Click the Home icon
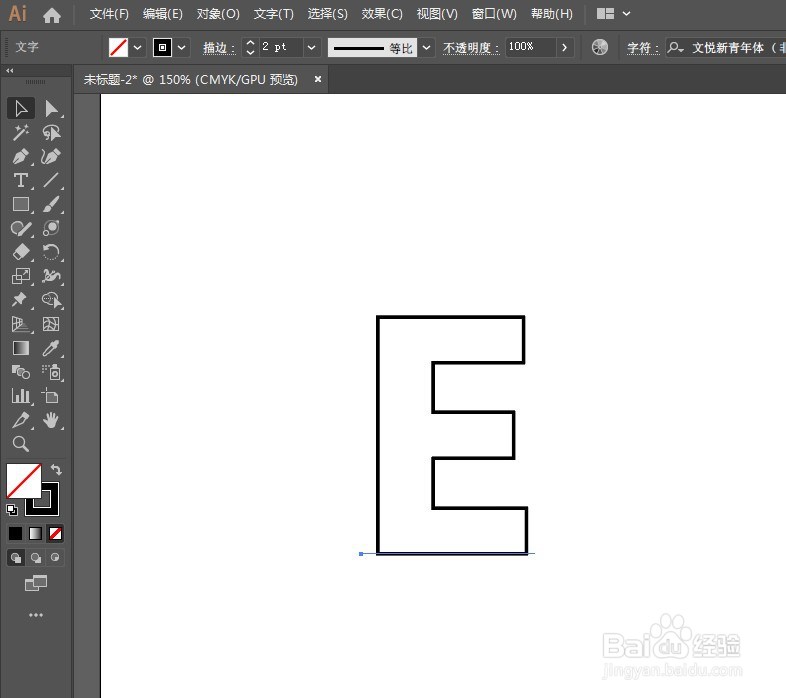Screen dimensions: 786x698 point(52,15)
